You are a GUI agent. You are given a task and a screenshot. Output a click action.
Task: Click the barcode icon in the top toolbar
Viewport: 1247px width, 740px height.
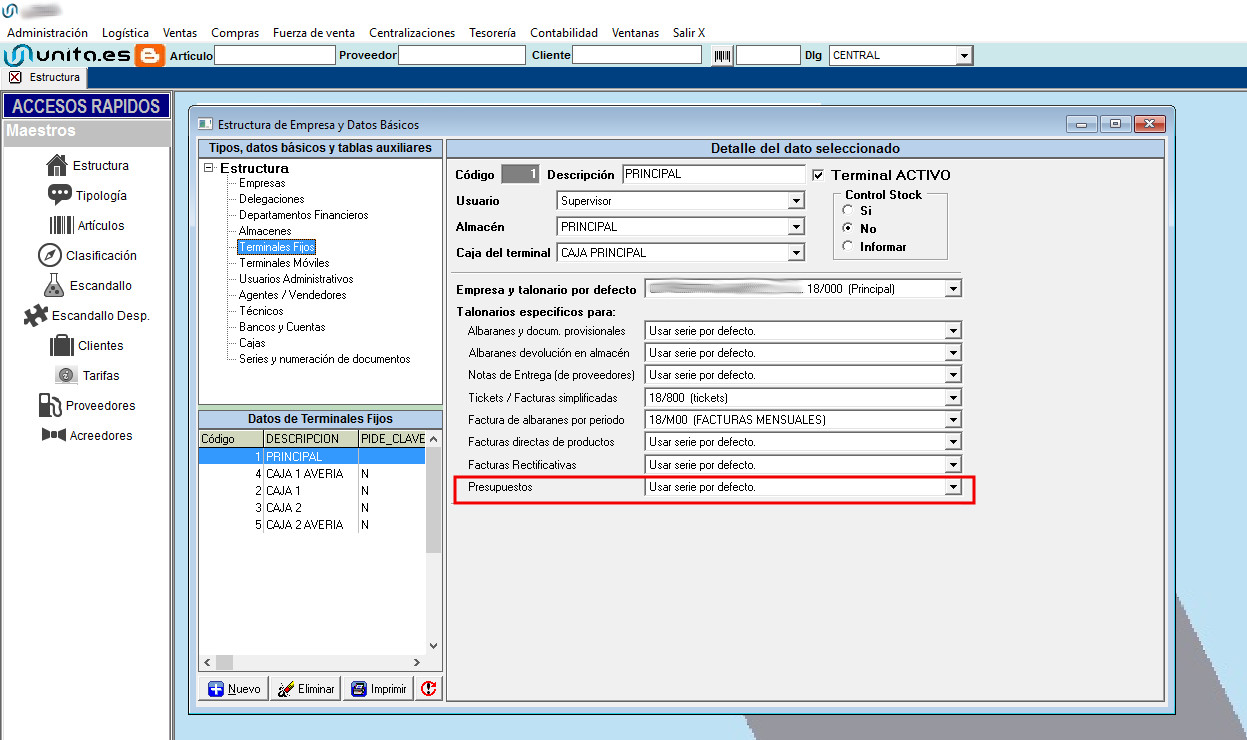click(721, 56)
